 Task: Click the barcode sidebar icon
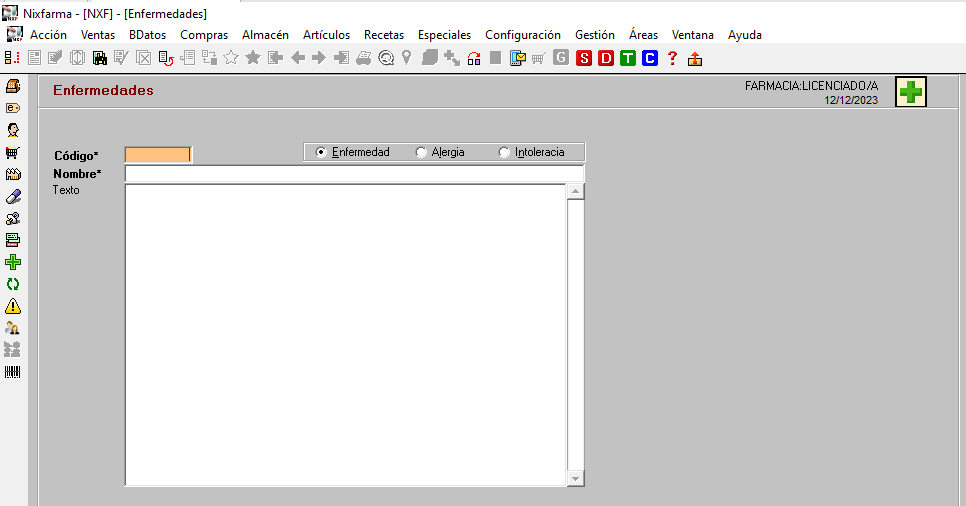(12, 372)
